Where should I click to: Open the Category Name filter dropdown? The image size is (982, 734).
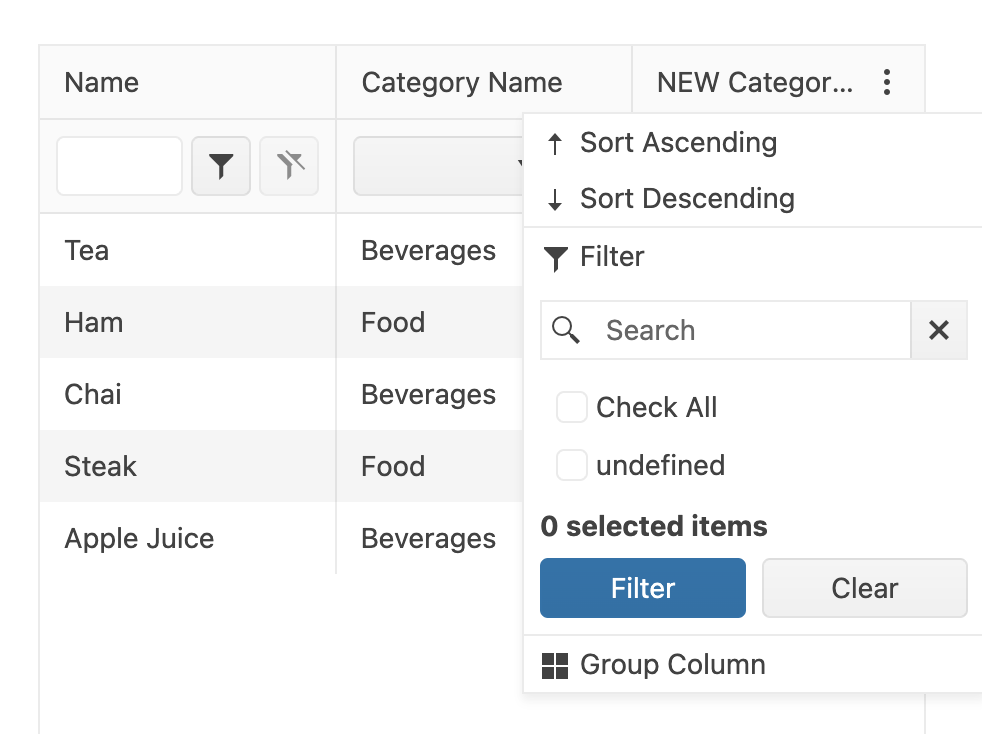[x=440, y=166]
